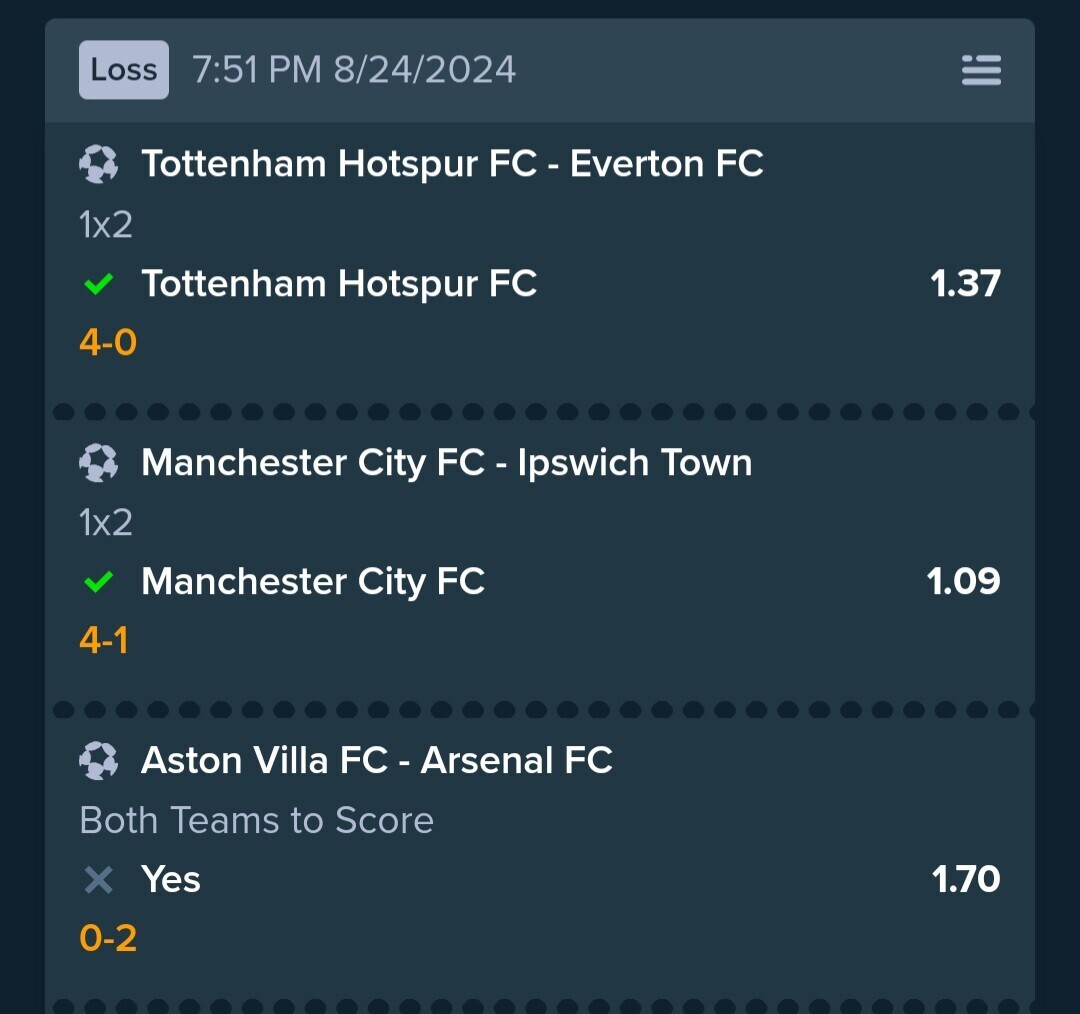Image resolution: width=1080 pixels, height=1014 pixels.
Task: Select the Loss status badge
Action: (124, 70)
